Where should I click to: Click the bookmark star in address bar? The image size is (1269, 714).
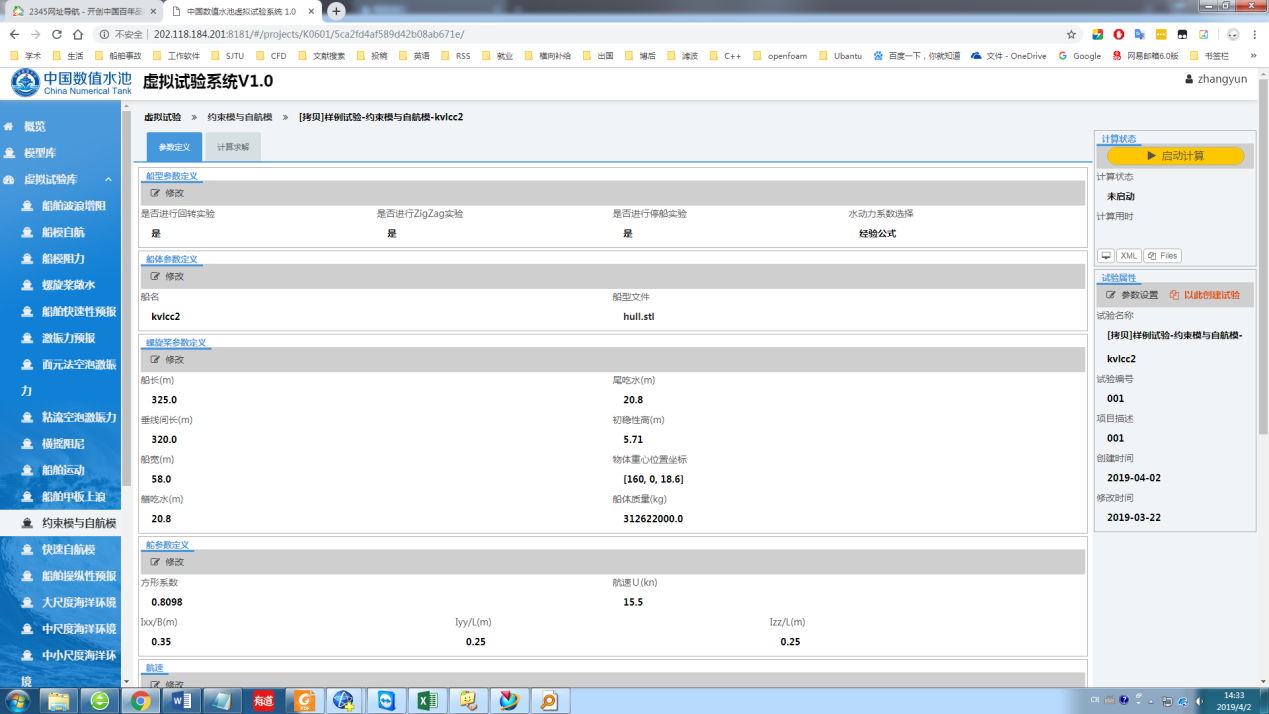coord(1071,34)
